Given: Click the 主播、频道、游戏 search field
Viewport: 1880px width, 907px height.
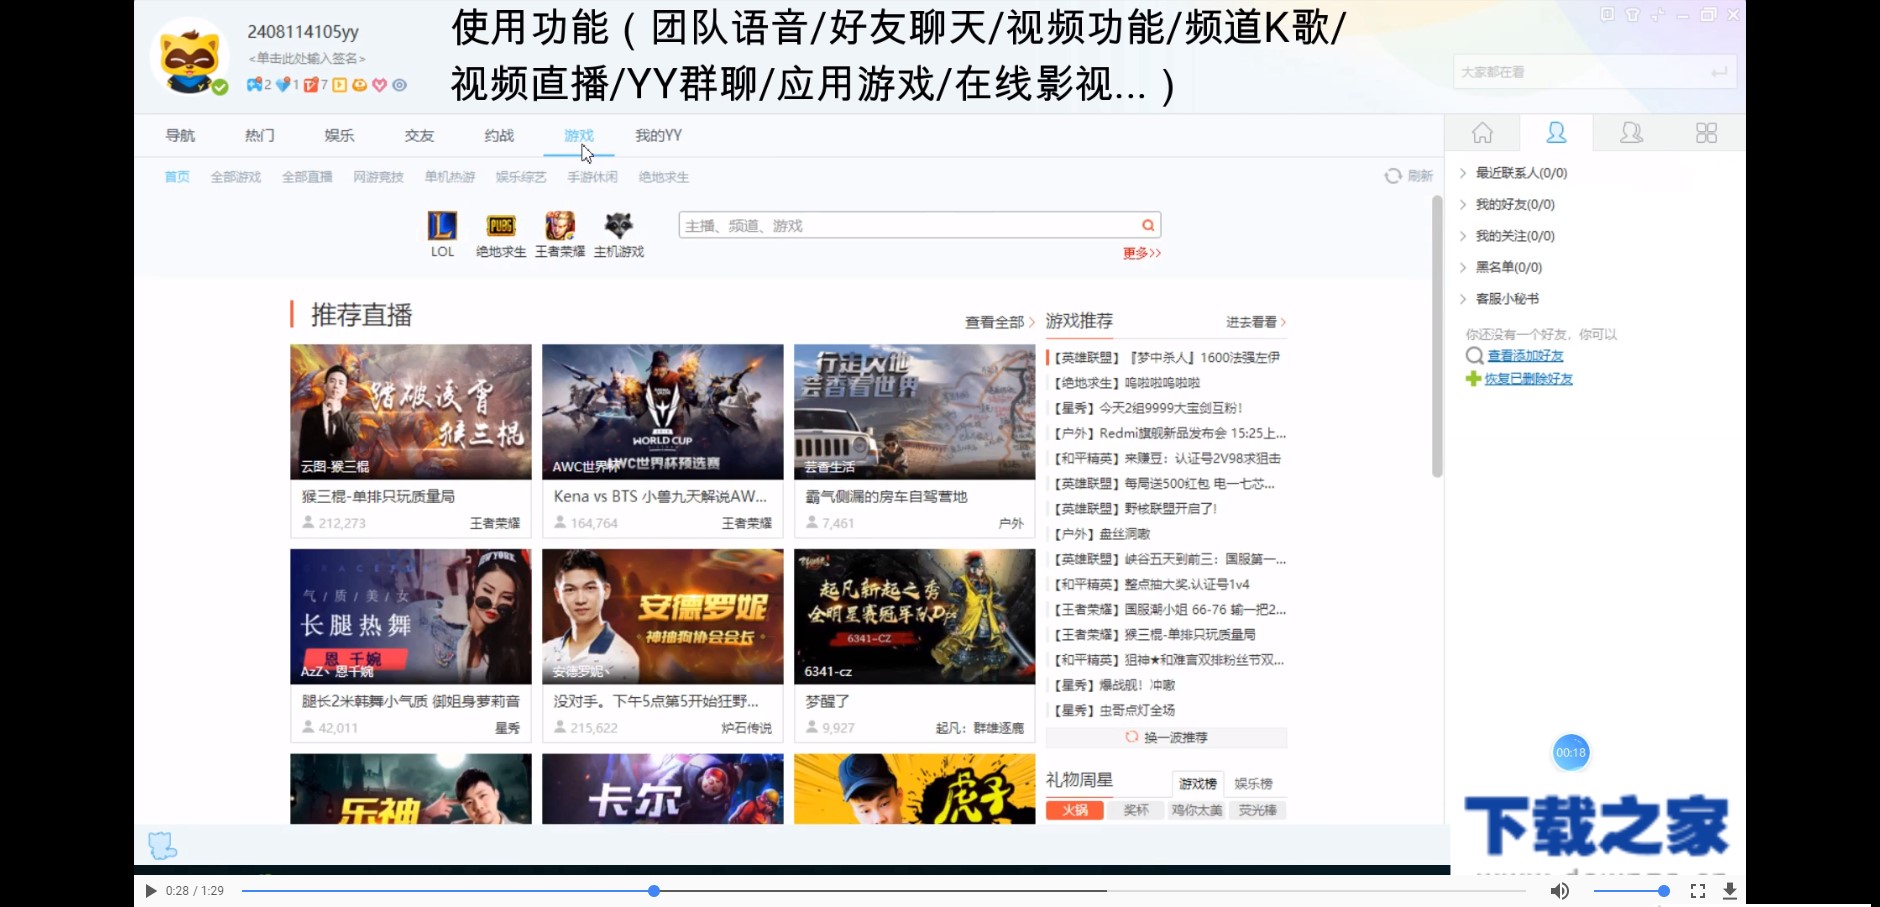Looking at the screenshot, I should coord(900,224).
